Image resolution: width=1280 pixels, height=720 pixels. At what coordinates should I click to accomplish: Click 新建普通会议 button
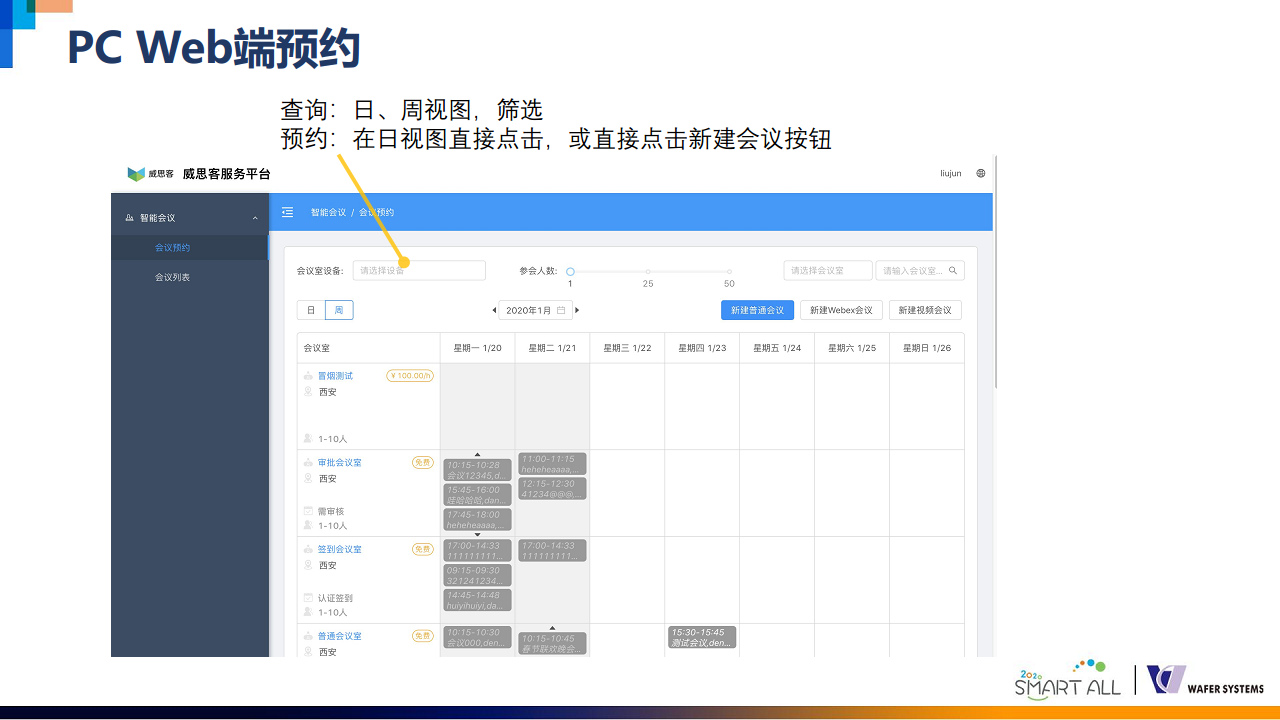[757, 310]
